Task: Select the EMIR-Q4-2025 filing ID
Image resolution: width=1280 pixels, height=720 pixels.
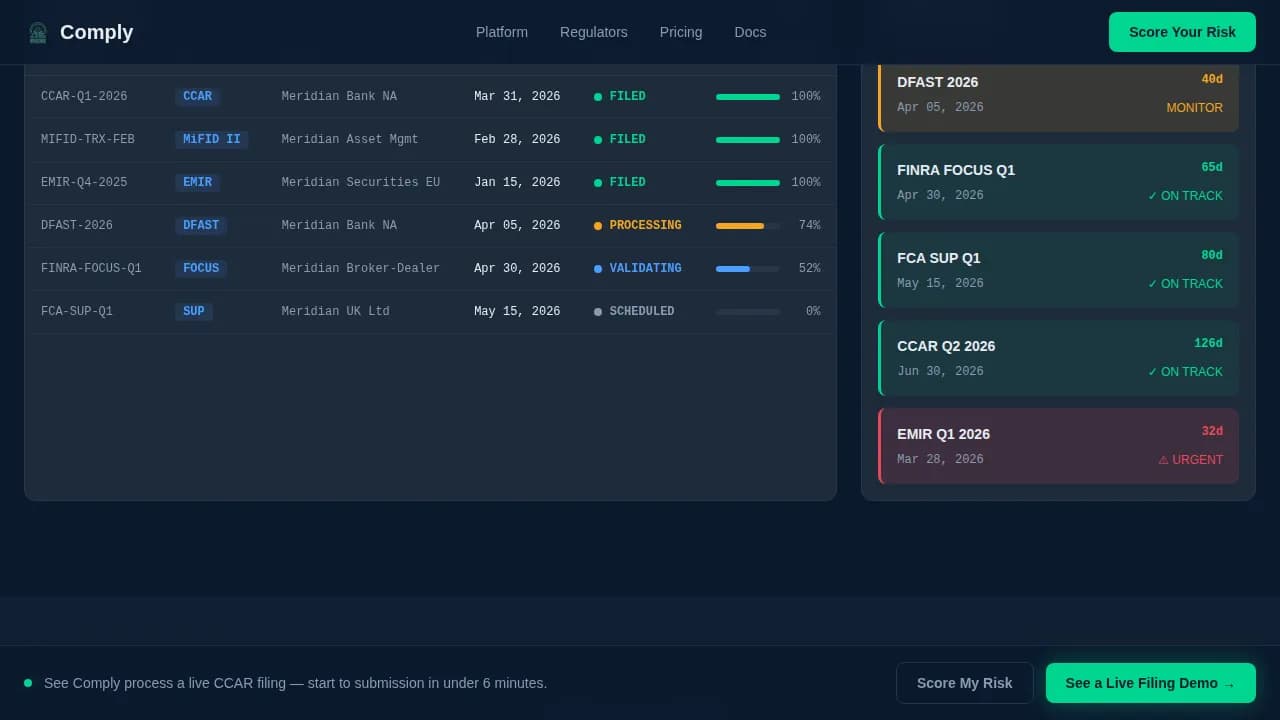Action: [84, 182]
